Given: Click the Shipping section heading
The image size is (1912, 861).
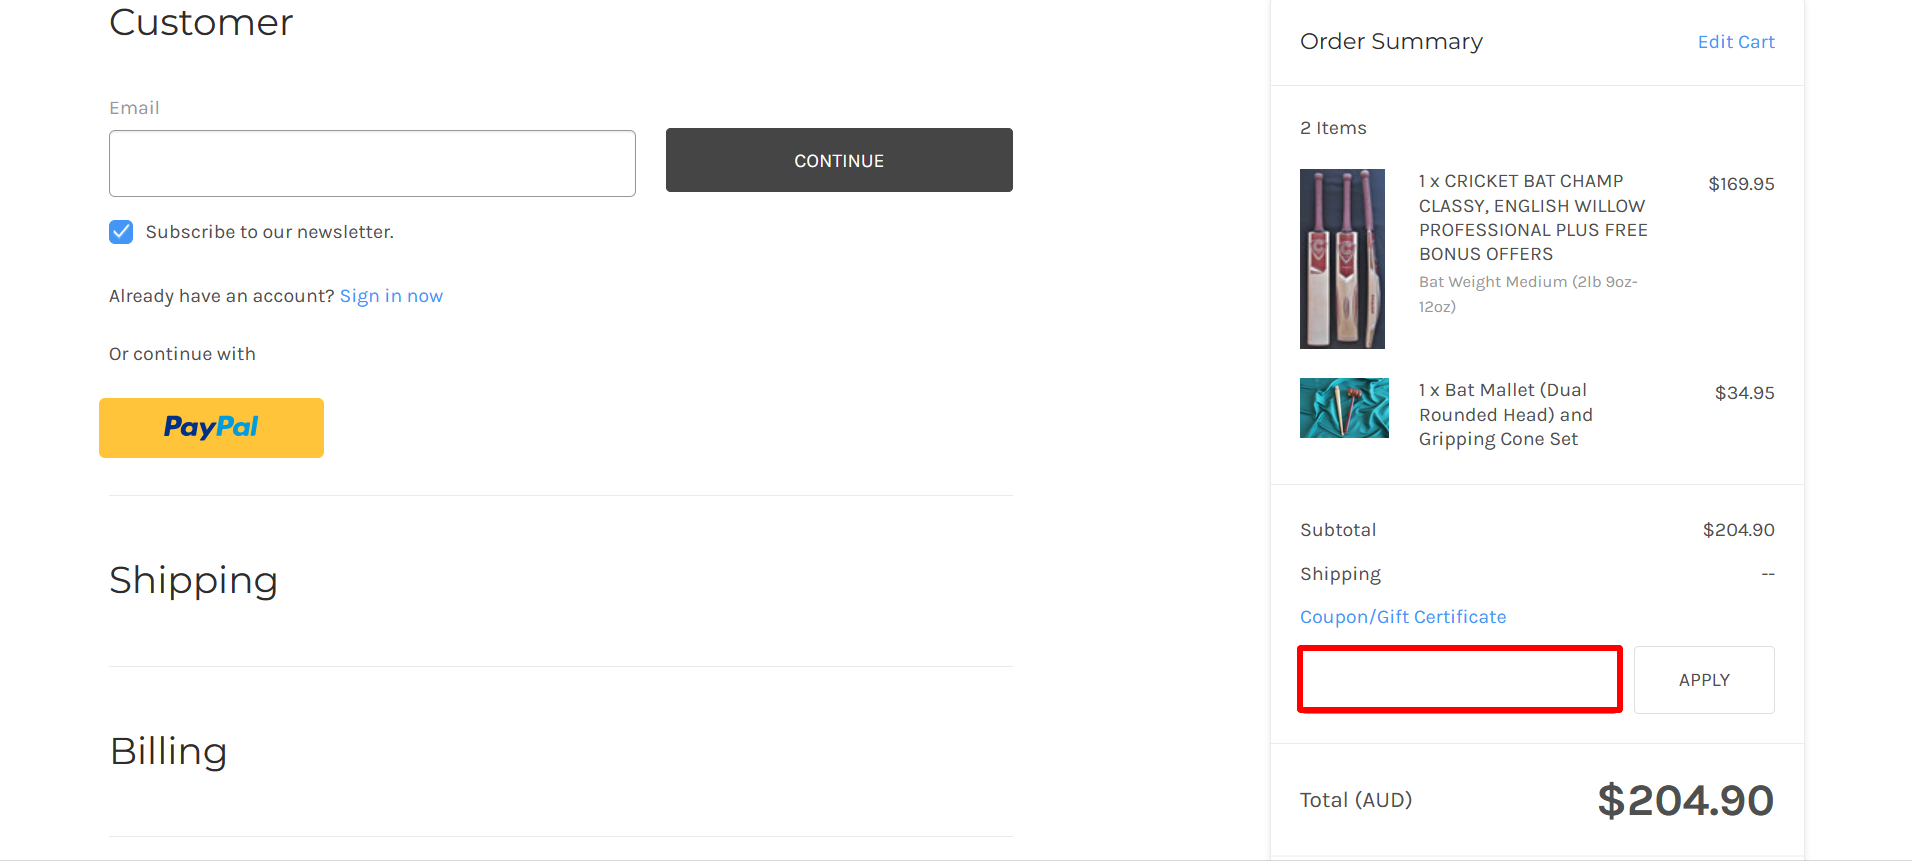Looking at the screenshot, I should click(x=193, y=581).
